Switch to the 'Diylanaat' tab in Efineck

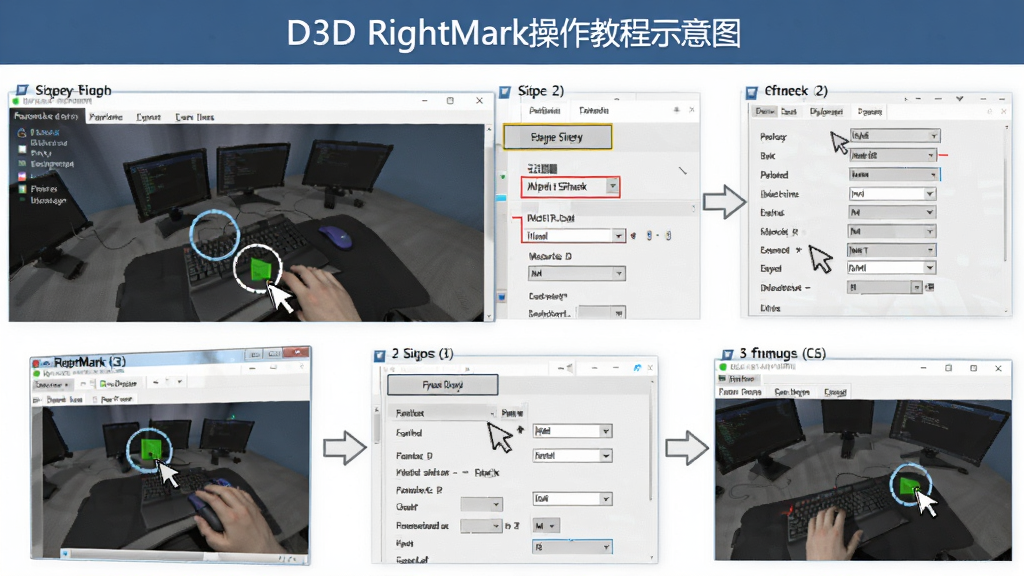pos(826,112)
